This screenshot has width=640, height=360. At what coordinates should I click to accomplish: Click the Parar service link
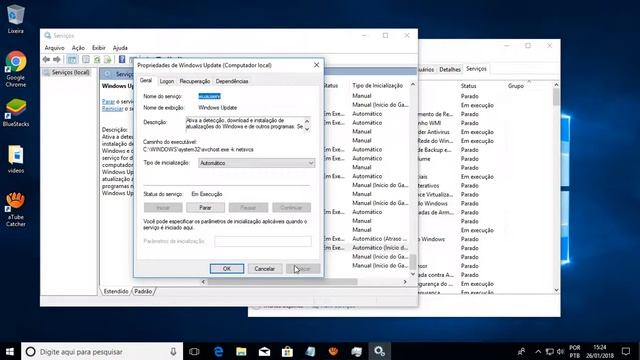click(x=108, y=101)
